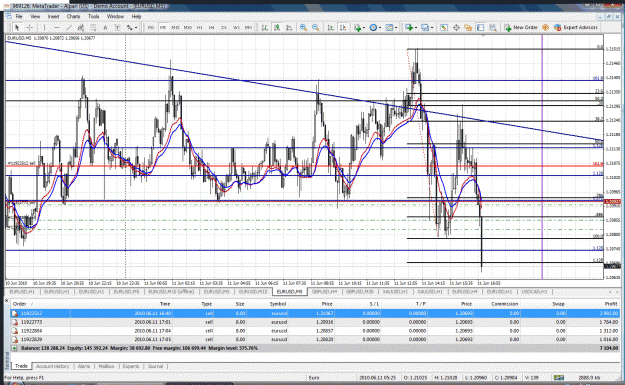Expand the indicators dropdown arrow

[x=364, y=28]
